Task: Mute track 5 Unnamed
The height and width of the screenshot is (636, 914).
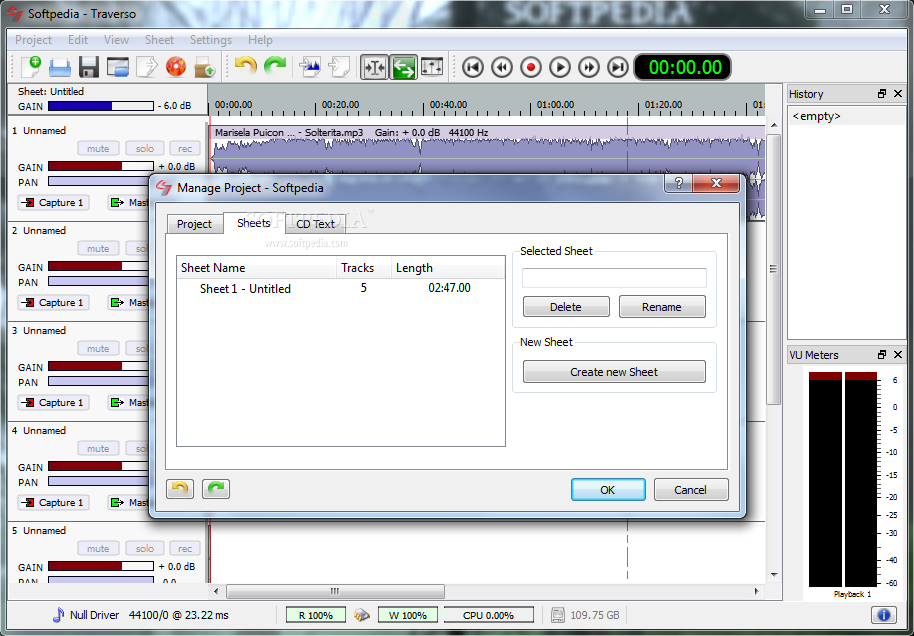Action: click(98, 549)
